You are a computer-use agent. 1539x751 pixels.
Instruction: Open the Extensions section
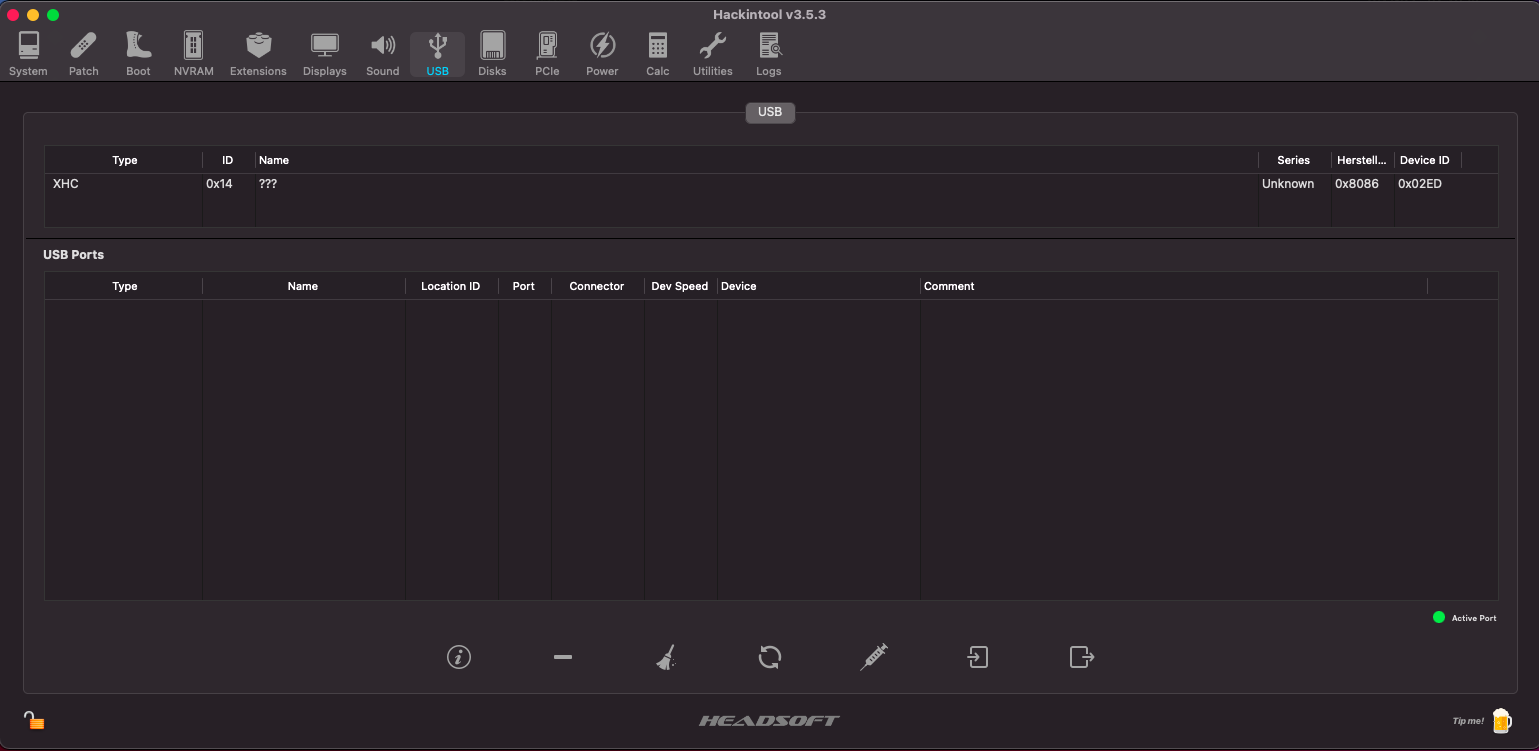(x=258, y=54)
